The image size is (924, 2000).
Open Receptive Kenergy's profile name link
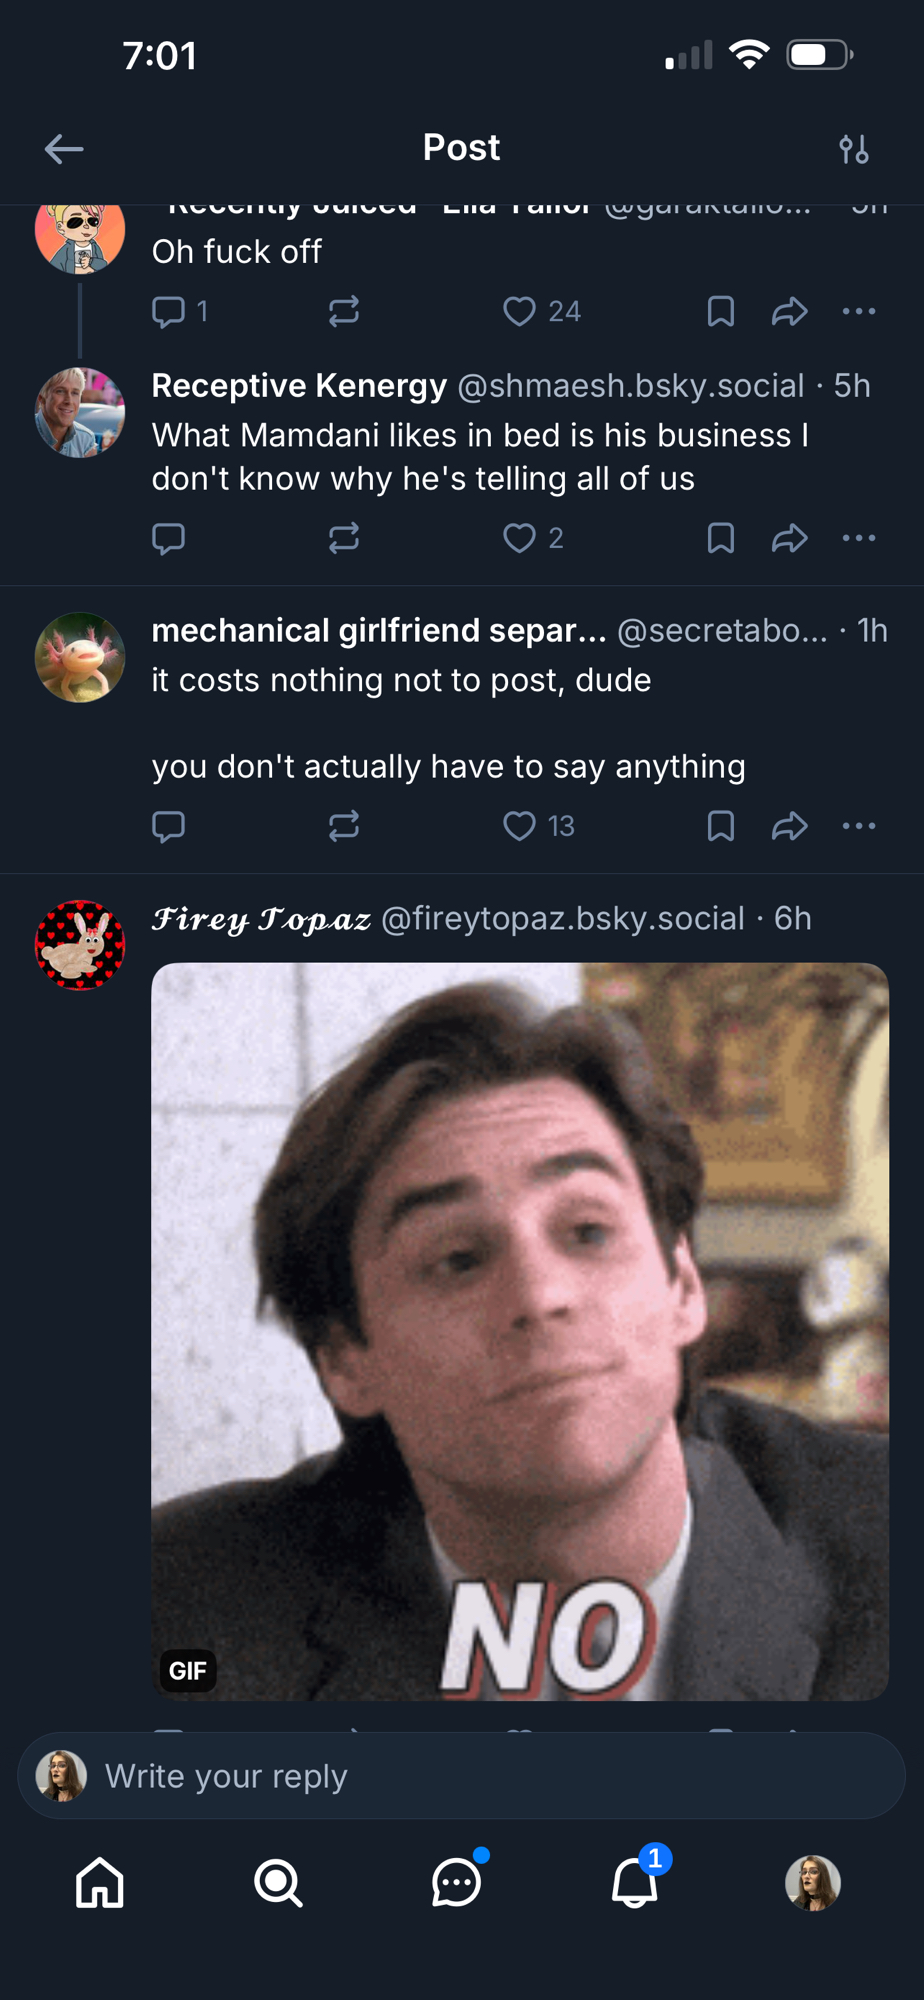(x=299, y=386)
